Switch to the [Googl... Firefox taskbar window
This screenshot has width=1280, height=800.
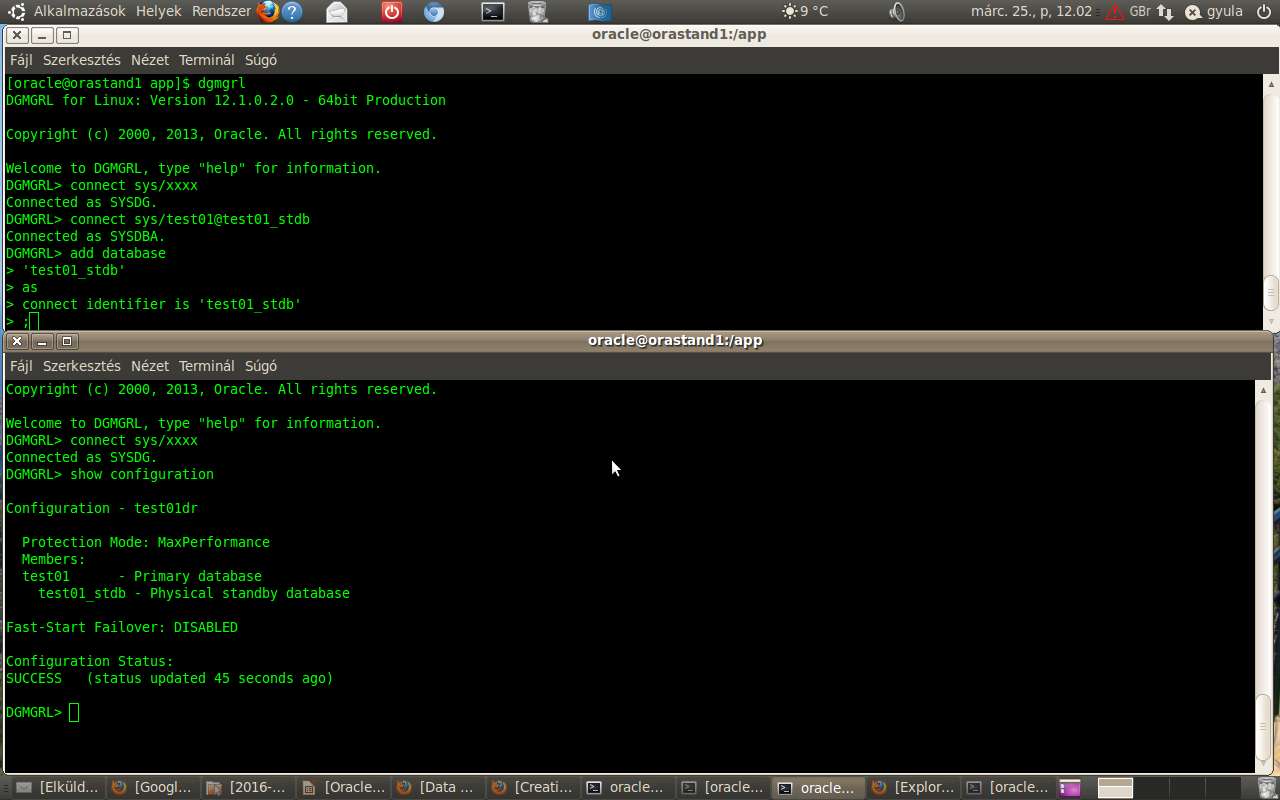152,788
